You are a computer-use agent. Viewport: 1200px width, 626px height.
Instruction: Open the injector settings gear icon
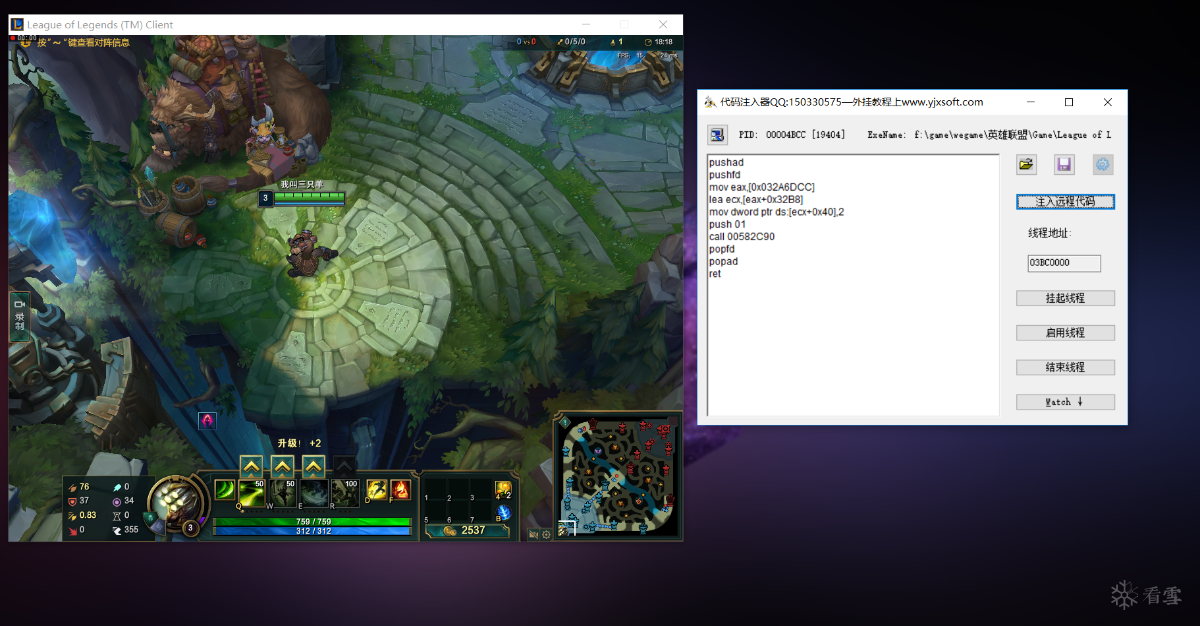click(1103, 165)
